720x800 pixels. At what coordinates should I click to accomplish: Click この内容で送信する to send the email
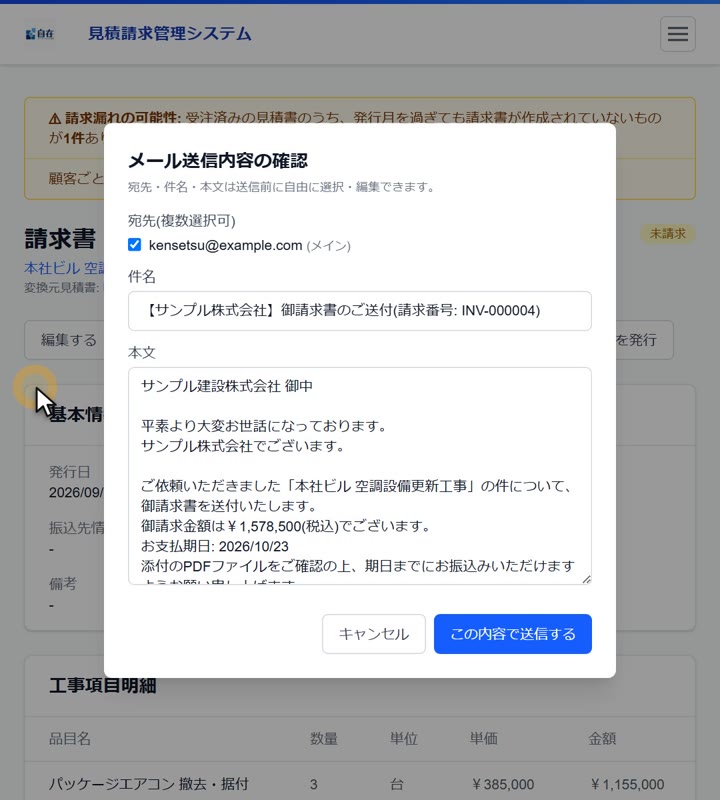tap(513, 634)
